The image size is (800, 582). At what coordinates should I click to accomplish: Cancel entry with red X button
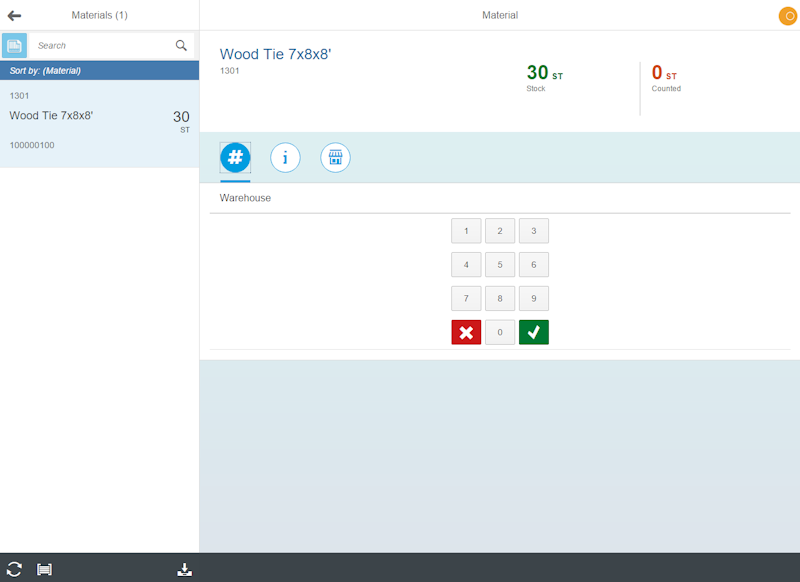coord(466,333)
